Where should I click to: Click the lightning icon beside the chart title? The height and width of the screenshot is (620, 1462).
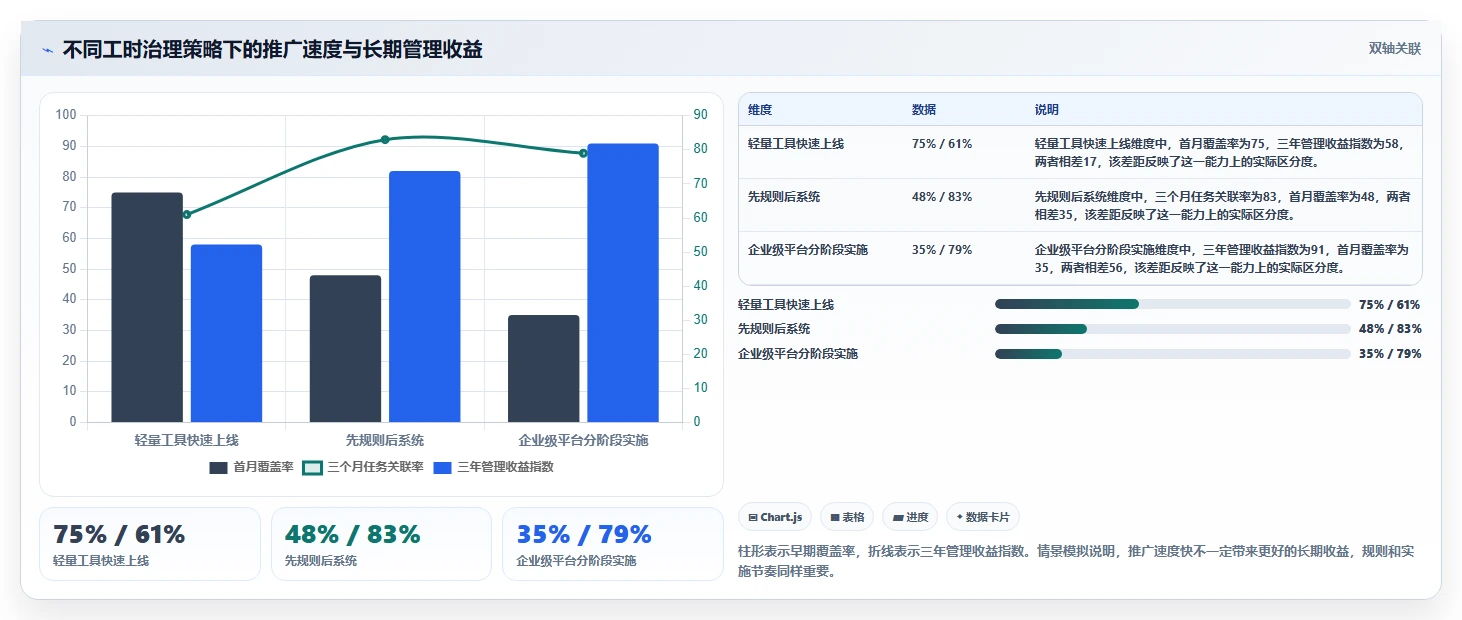[47, 50]
